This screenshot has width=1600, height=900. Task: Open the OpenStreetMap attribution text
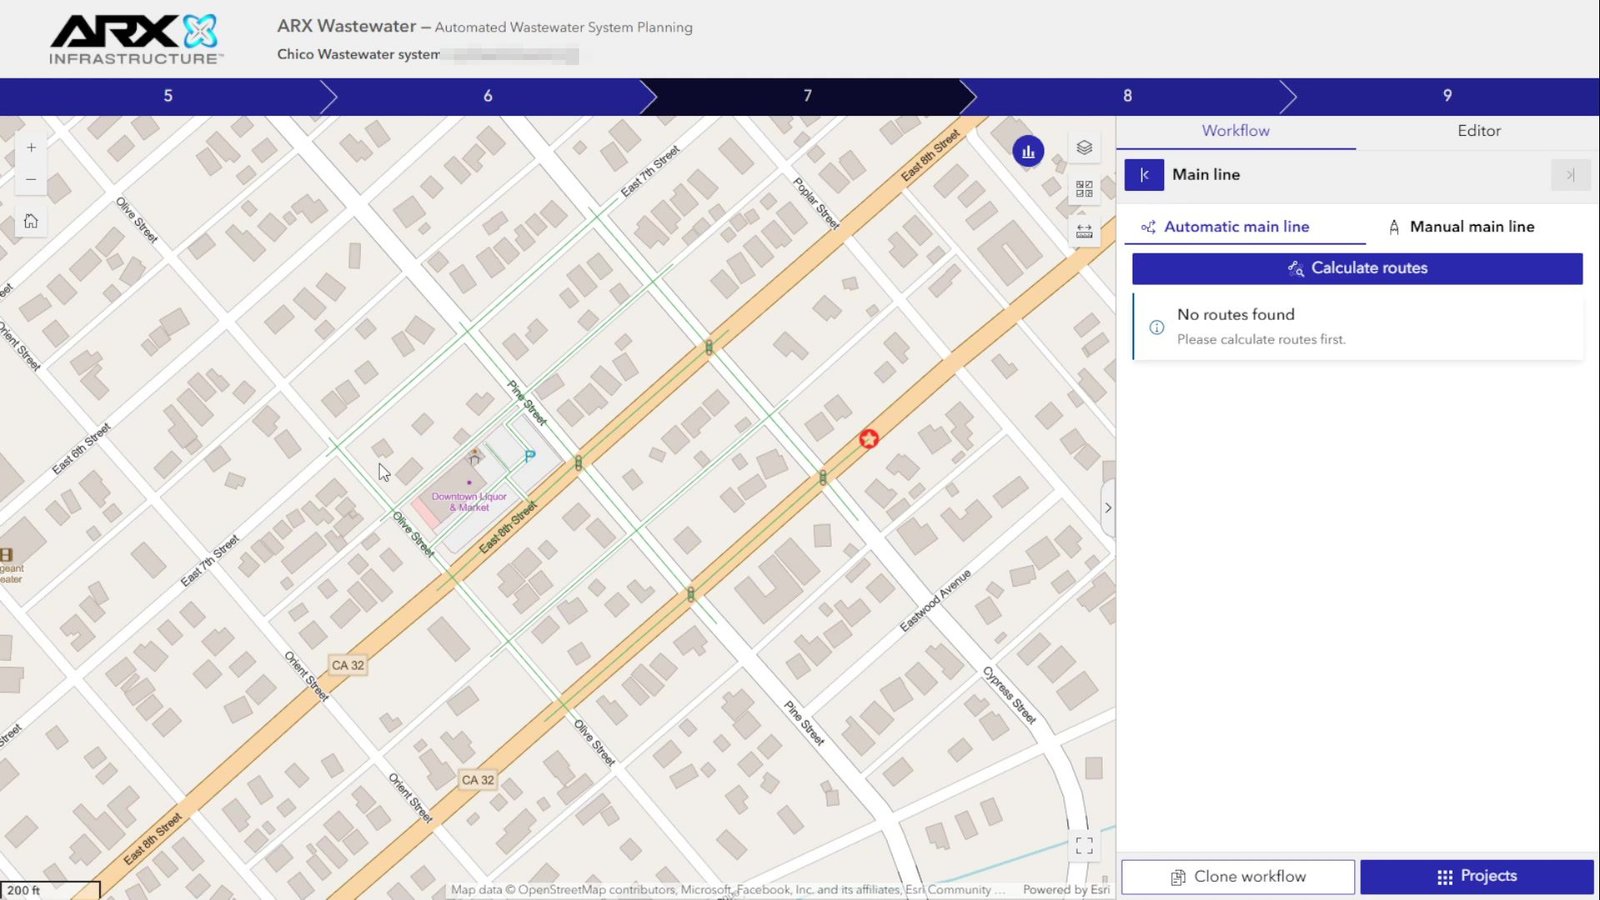coord(727,890)
